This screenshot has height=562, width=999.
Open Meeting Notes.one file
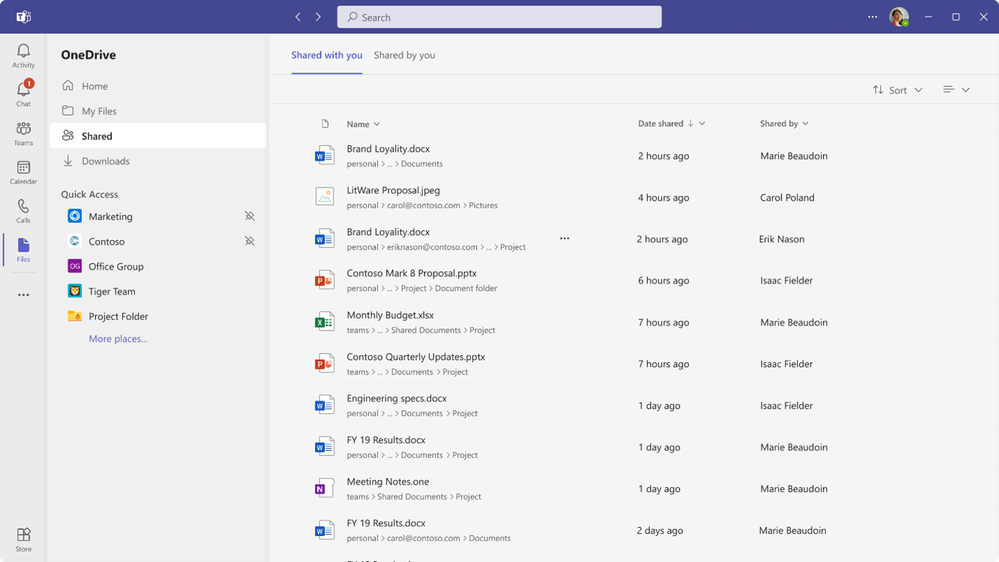pos(388,482)
